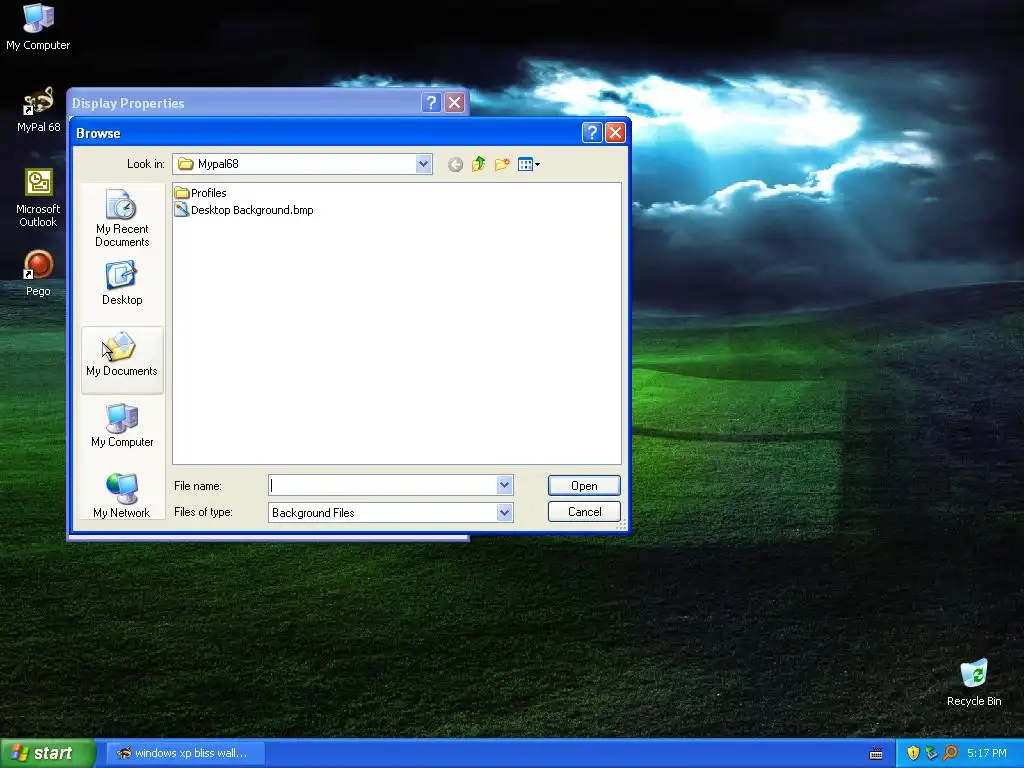Choose My Computer in the Browse places bar

coord(122,425)
